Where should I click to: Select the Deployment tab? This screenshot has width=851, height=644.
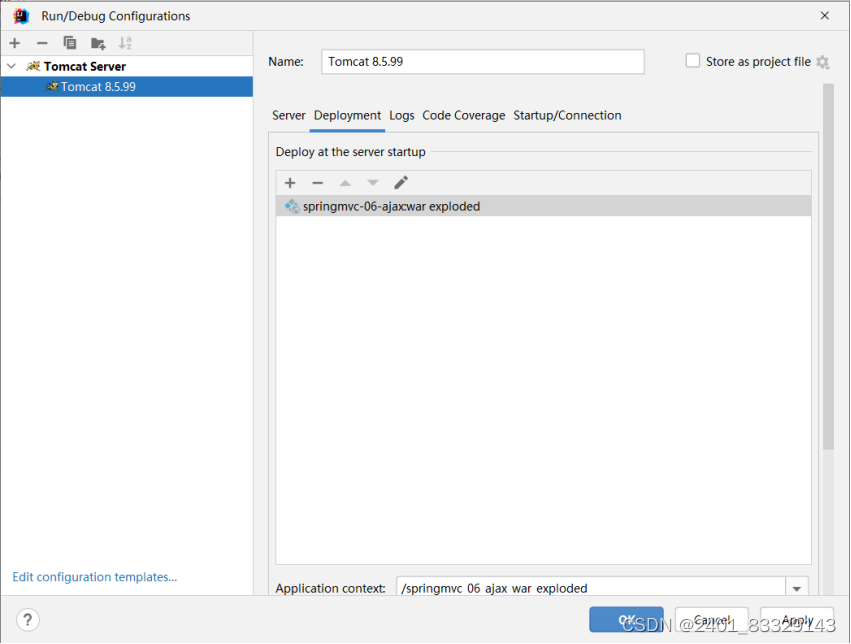347,116
